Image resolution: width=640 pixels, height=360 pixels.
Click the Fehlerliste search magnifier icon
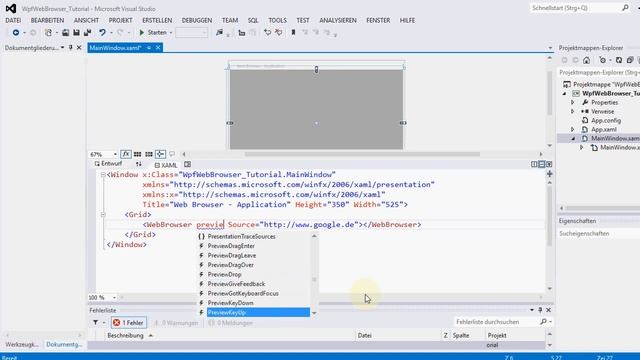tap(543, 322)
